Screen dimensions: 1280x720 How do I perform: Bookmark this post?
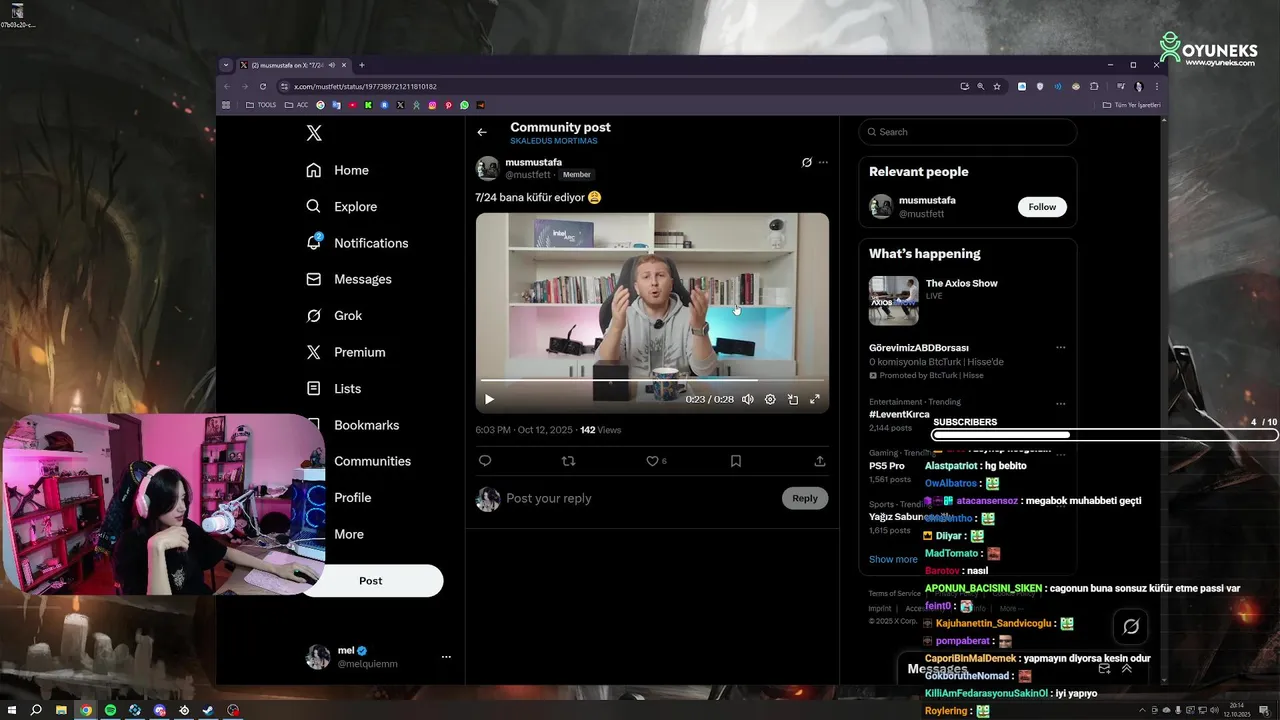click(735, 461)
